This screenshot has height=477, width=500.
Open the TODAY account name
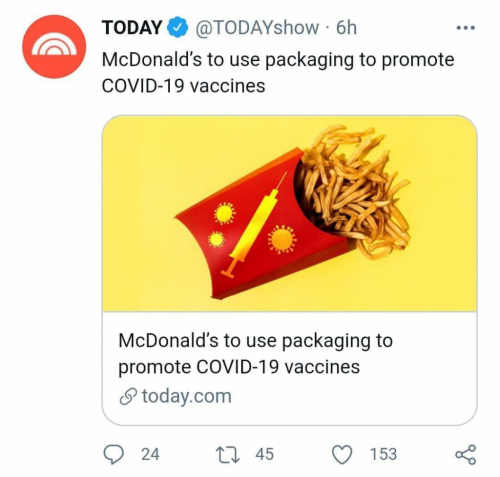pyautogui.click(x=132, y=28)
